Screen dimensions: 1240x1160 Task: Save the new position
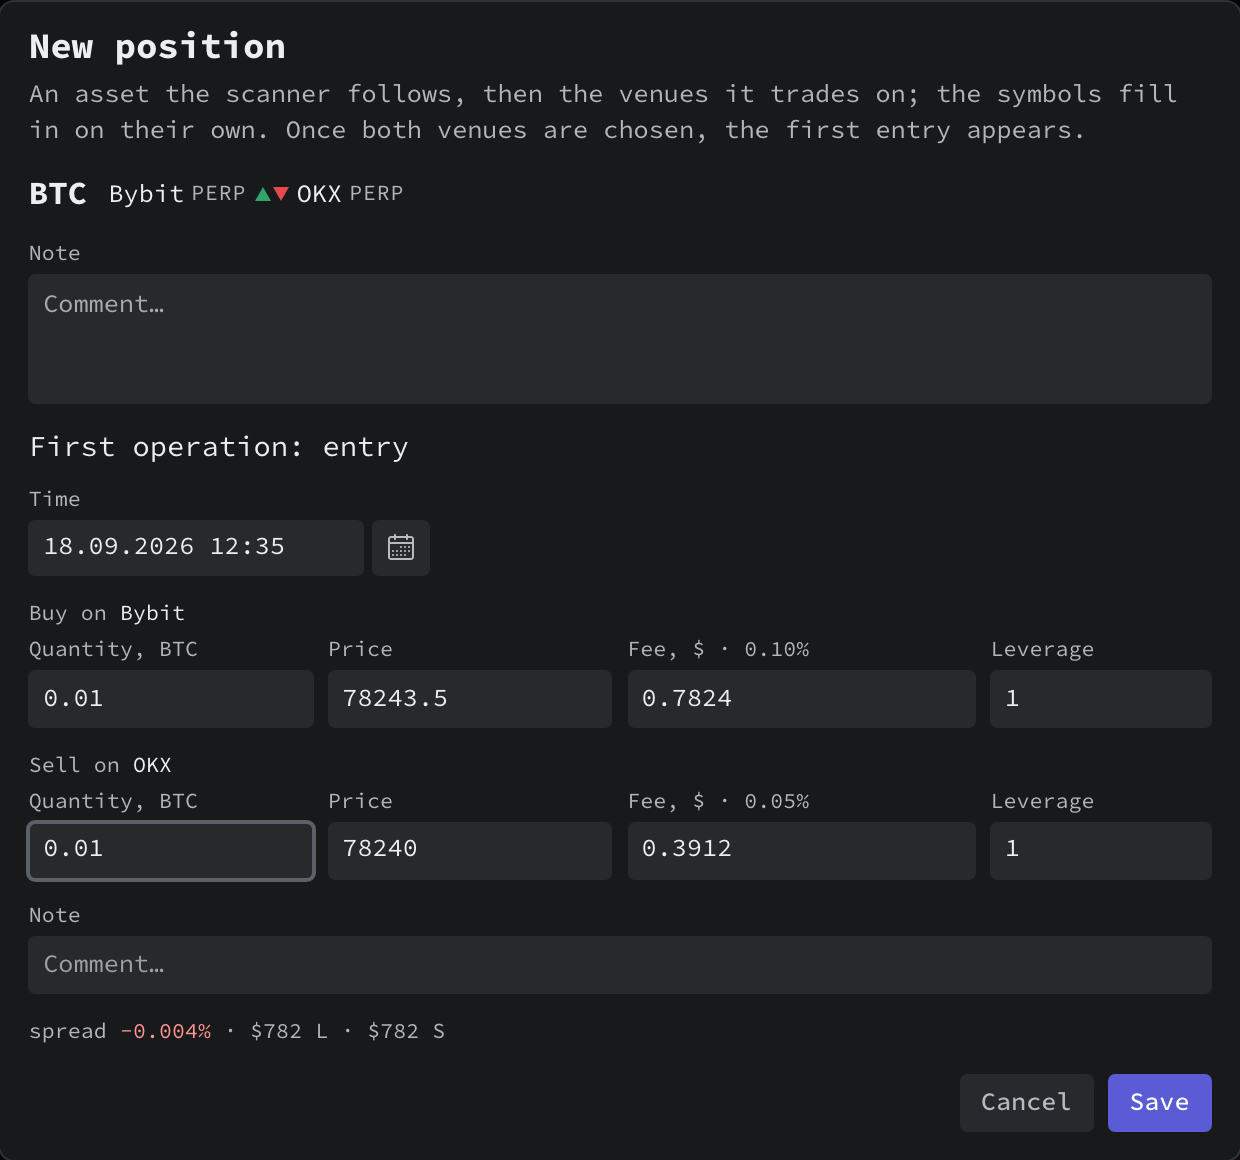[1160, 1103]
